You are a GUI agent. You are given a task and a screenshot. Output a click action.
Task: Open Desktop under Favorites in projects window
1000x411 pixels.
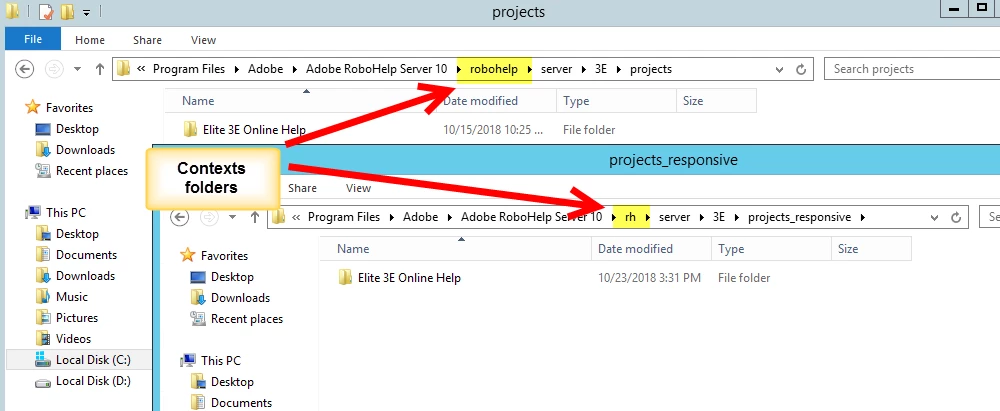[x=68, y=129]
